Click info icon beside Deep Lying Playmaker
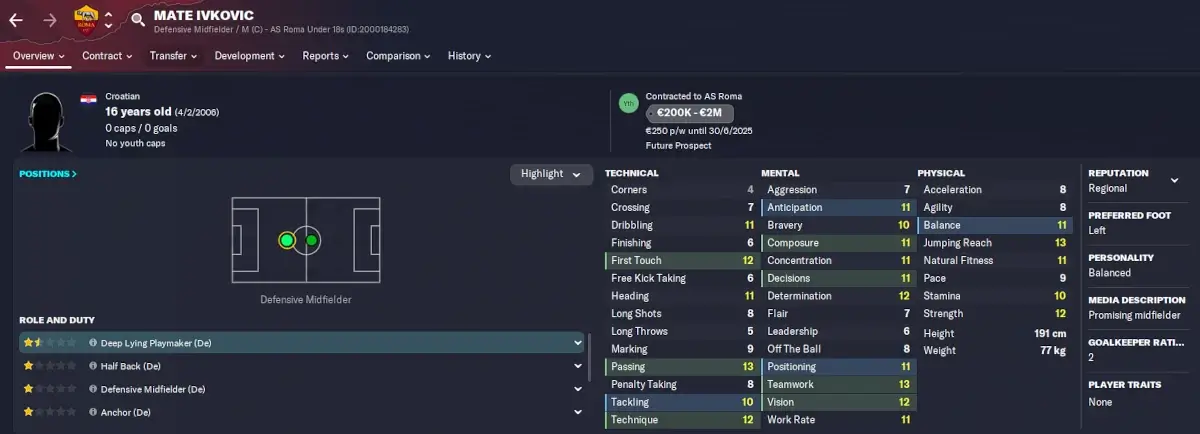 coord(93,343)
